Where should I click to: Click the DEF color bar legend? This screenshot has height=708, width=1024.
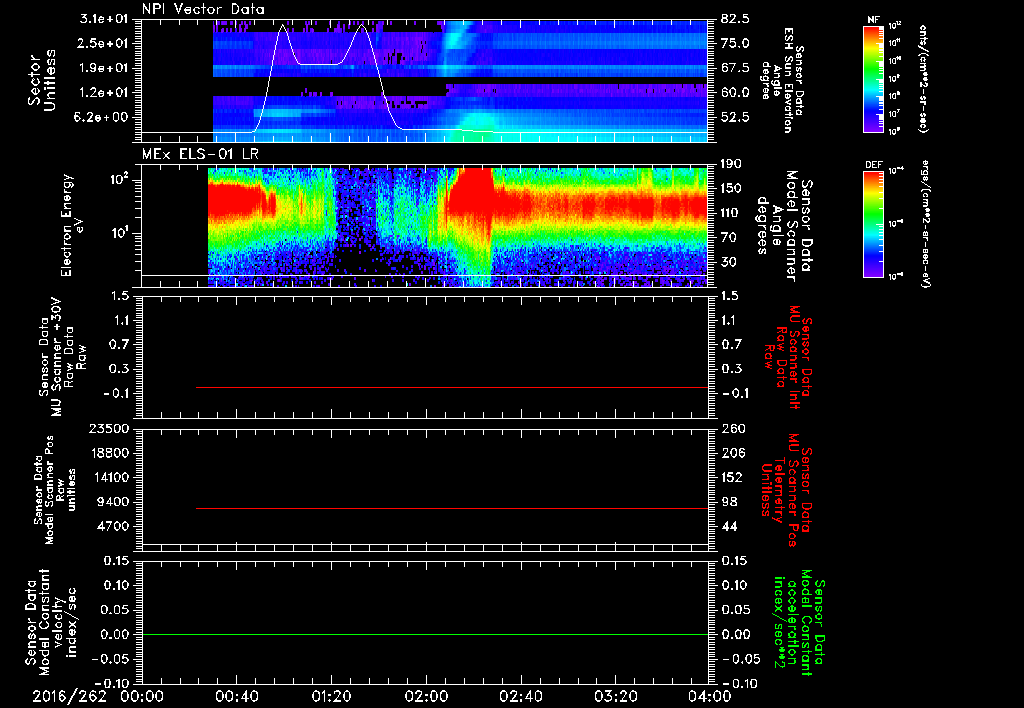click(874, 224)
